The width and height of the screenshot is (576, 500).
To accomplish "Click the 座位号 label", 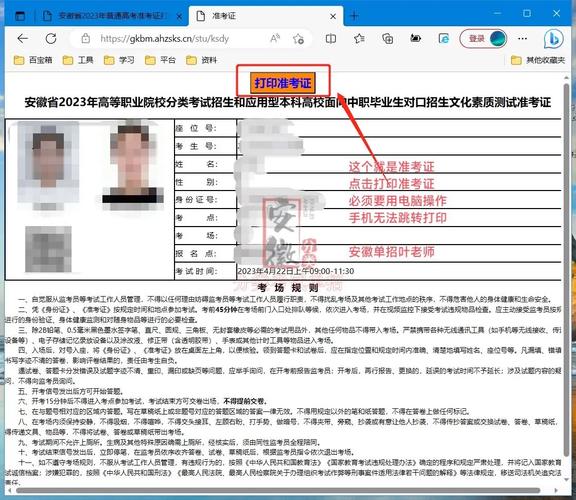I will (x=196, y=128).
